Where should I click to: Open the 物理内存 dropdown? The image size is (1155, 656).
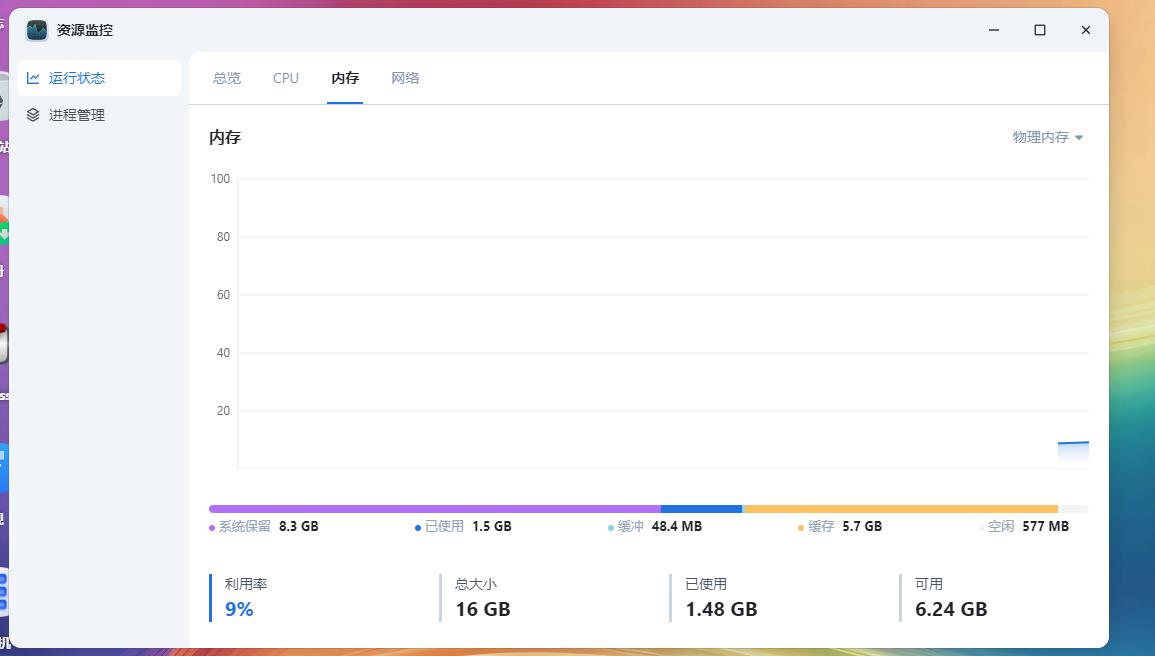1047,137
